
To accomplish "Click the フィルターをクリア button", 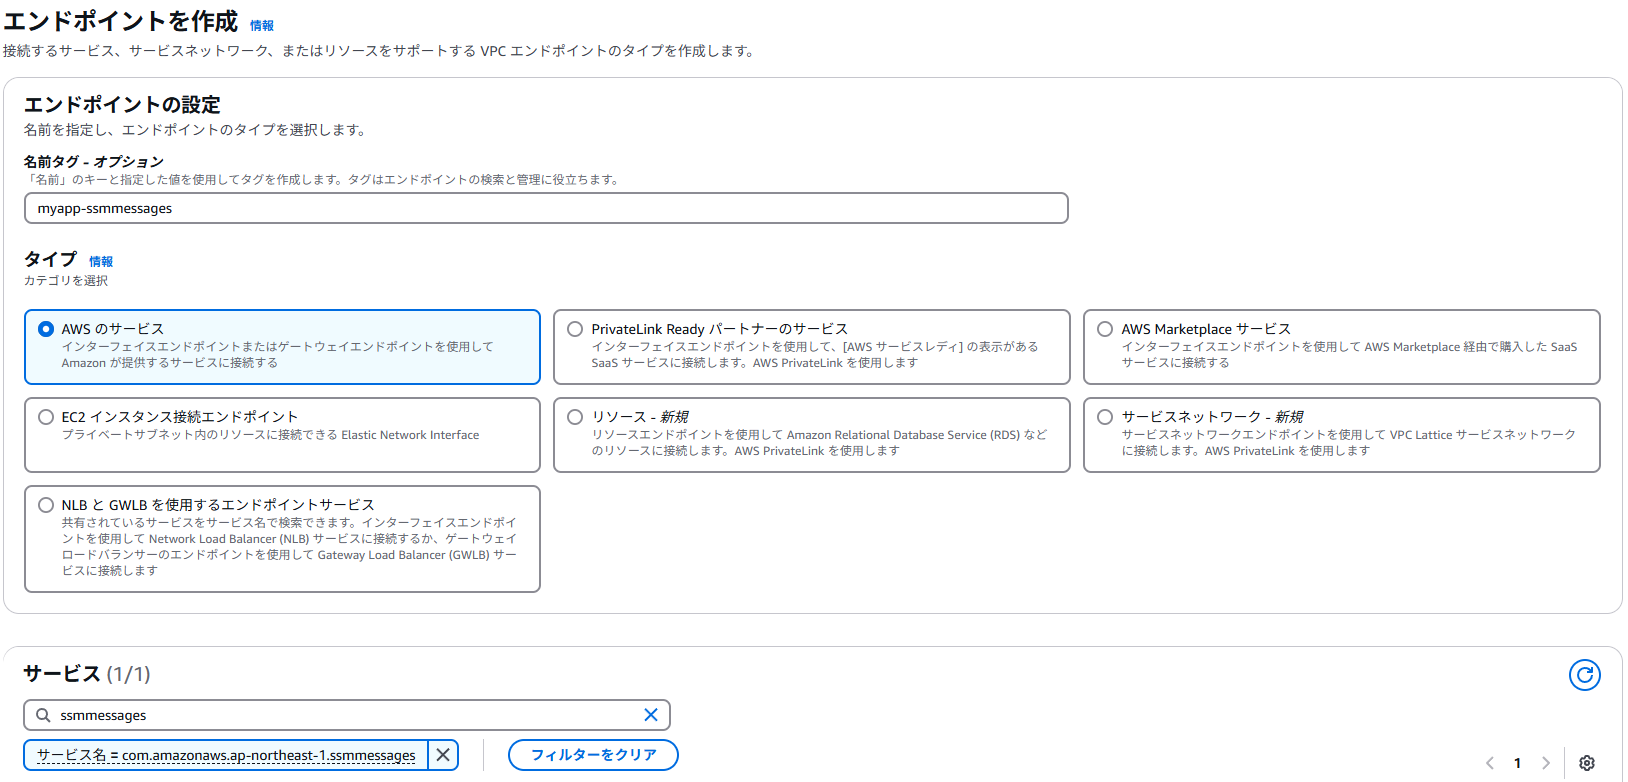I will tap(593, 755).
